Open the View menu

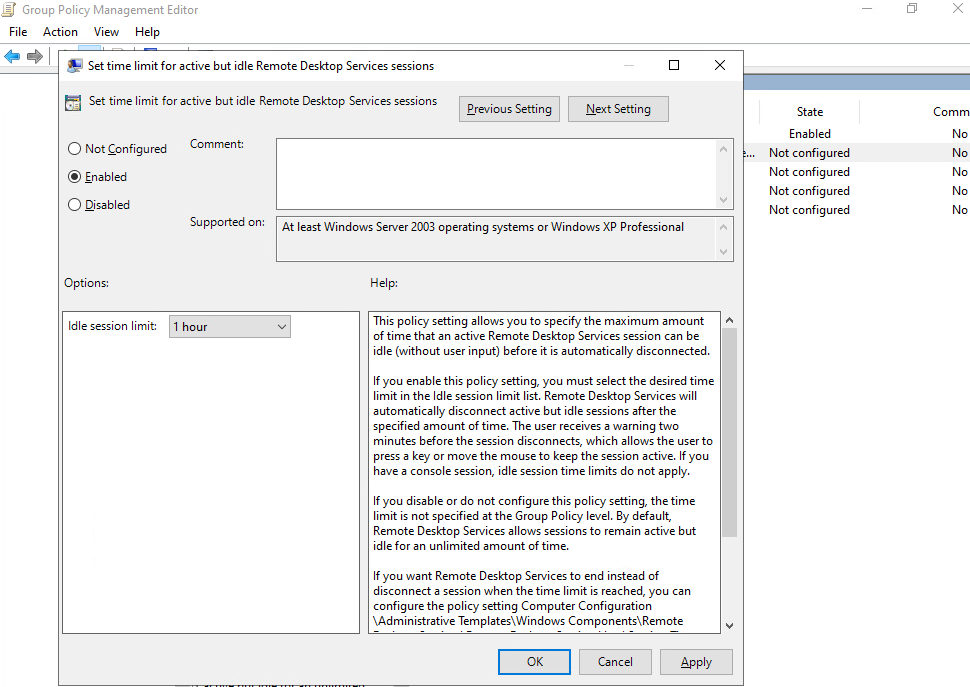pos(106,32)
